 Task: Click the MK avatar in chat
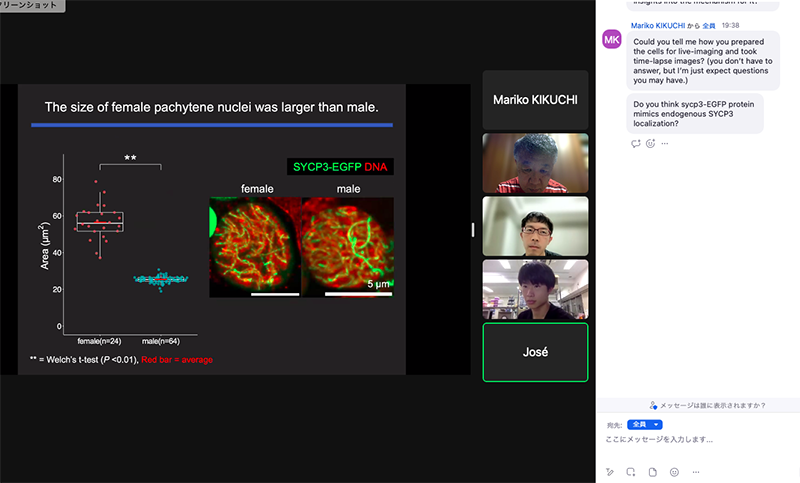(x=612, y=40)
